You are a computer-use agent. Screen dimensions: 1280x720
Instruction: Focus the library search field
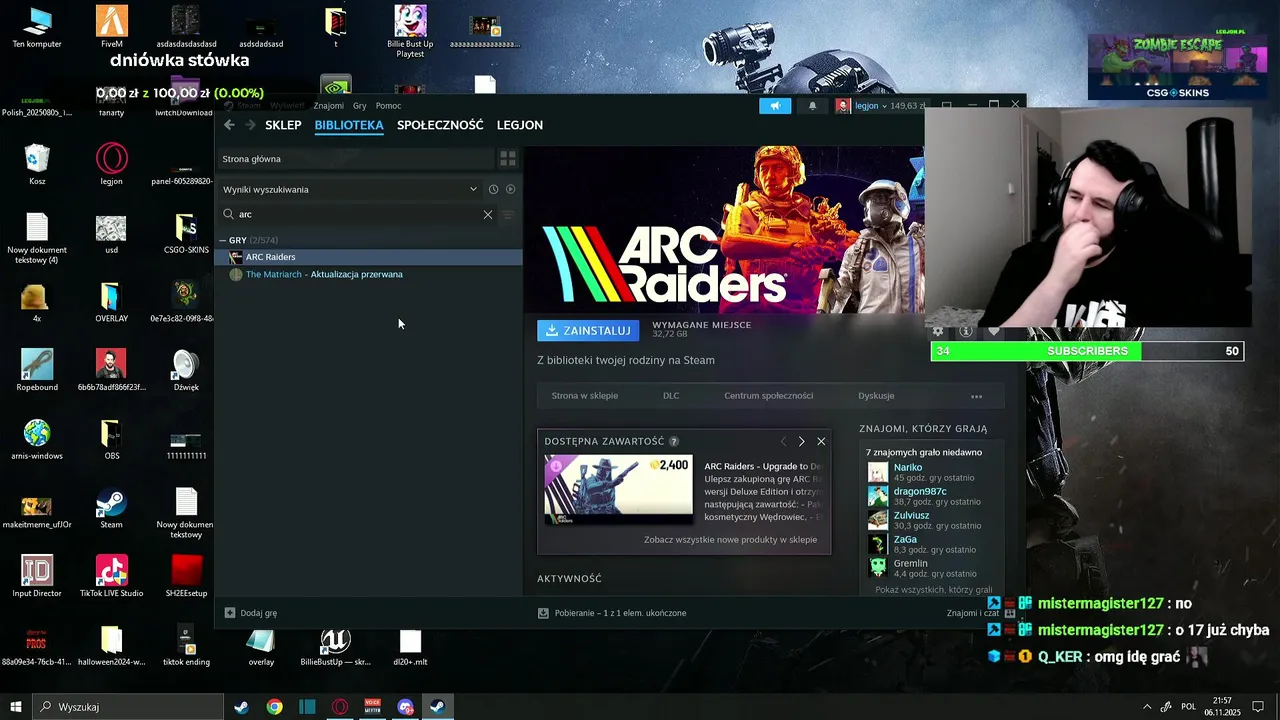pos(355,214)
